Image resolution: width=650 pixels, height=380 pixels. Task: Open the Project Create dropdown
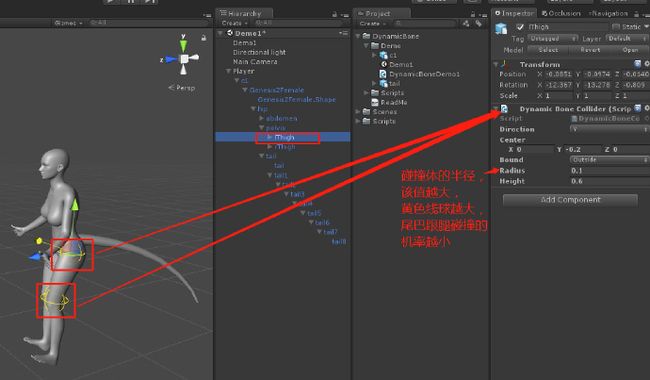(x=372, y=24)
